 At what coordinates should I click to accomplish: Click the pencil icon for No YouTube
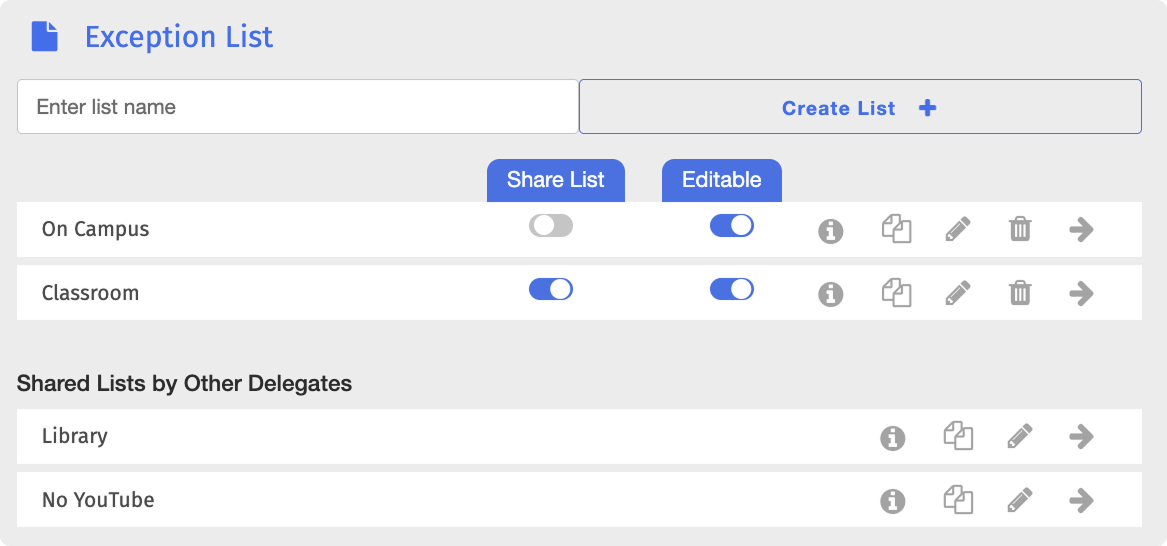point(1020,499)
